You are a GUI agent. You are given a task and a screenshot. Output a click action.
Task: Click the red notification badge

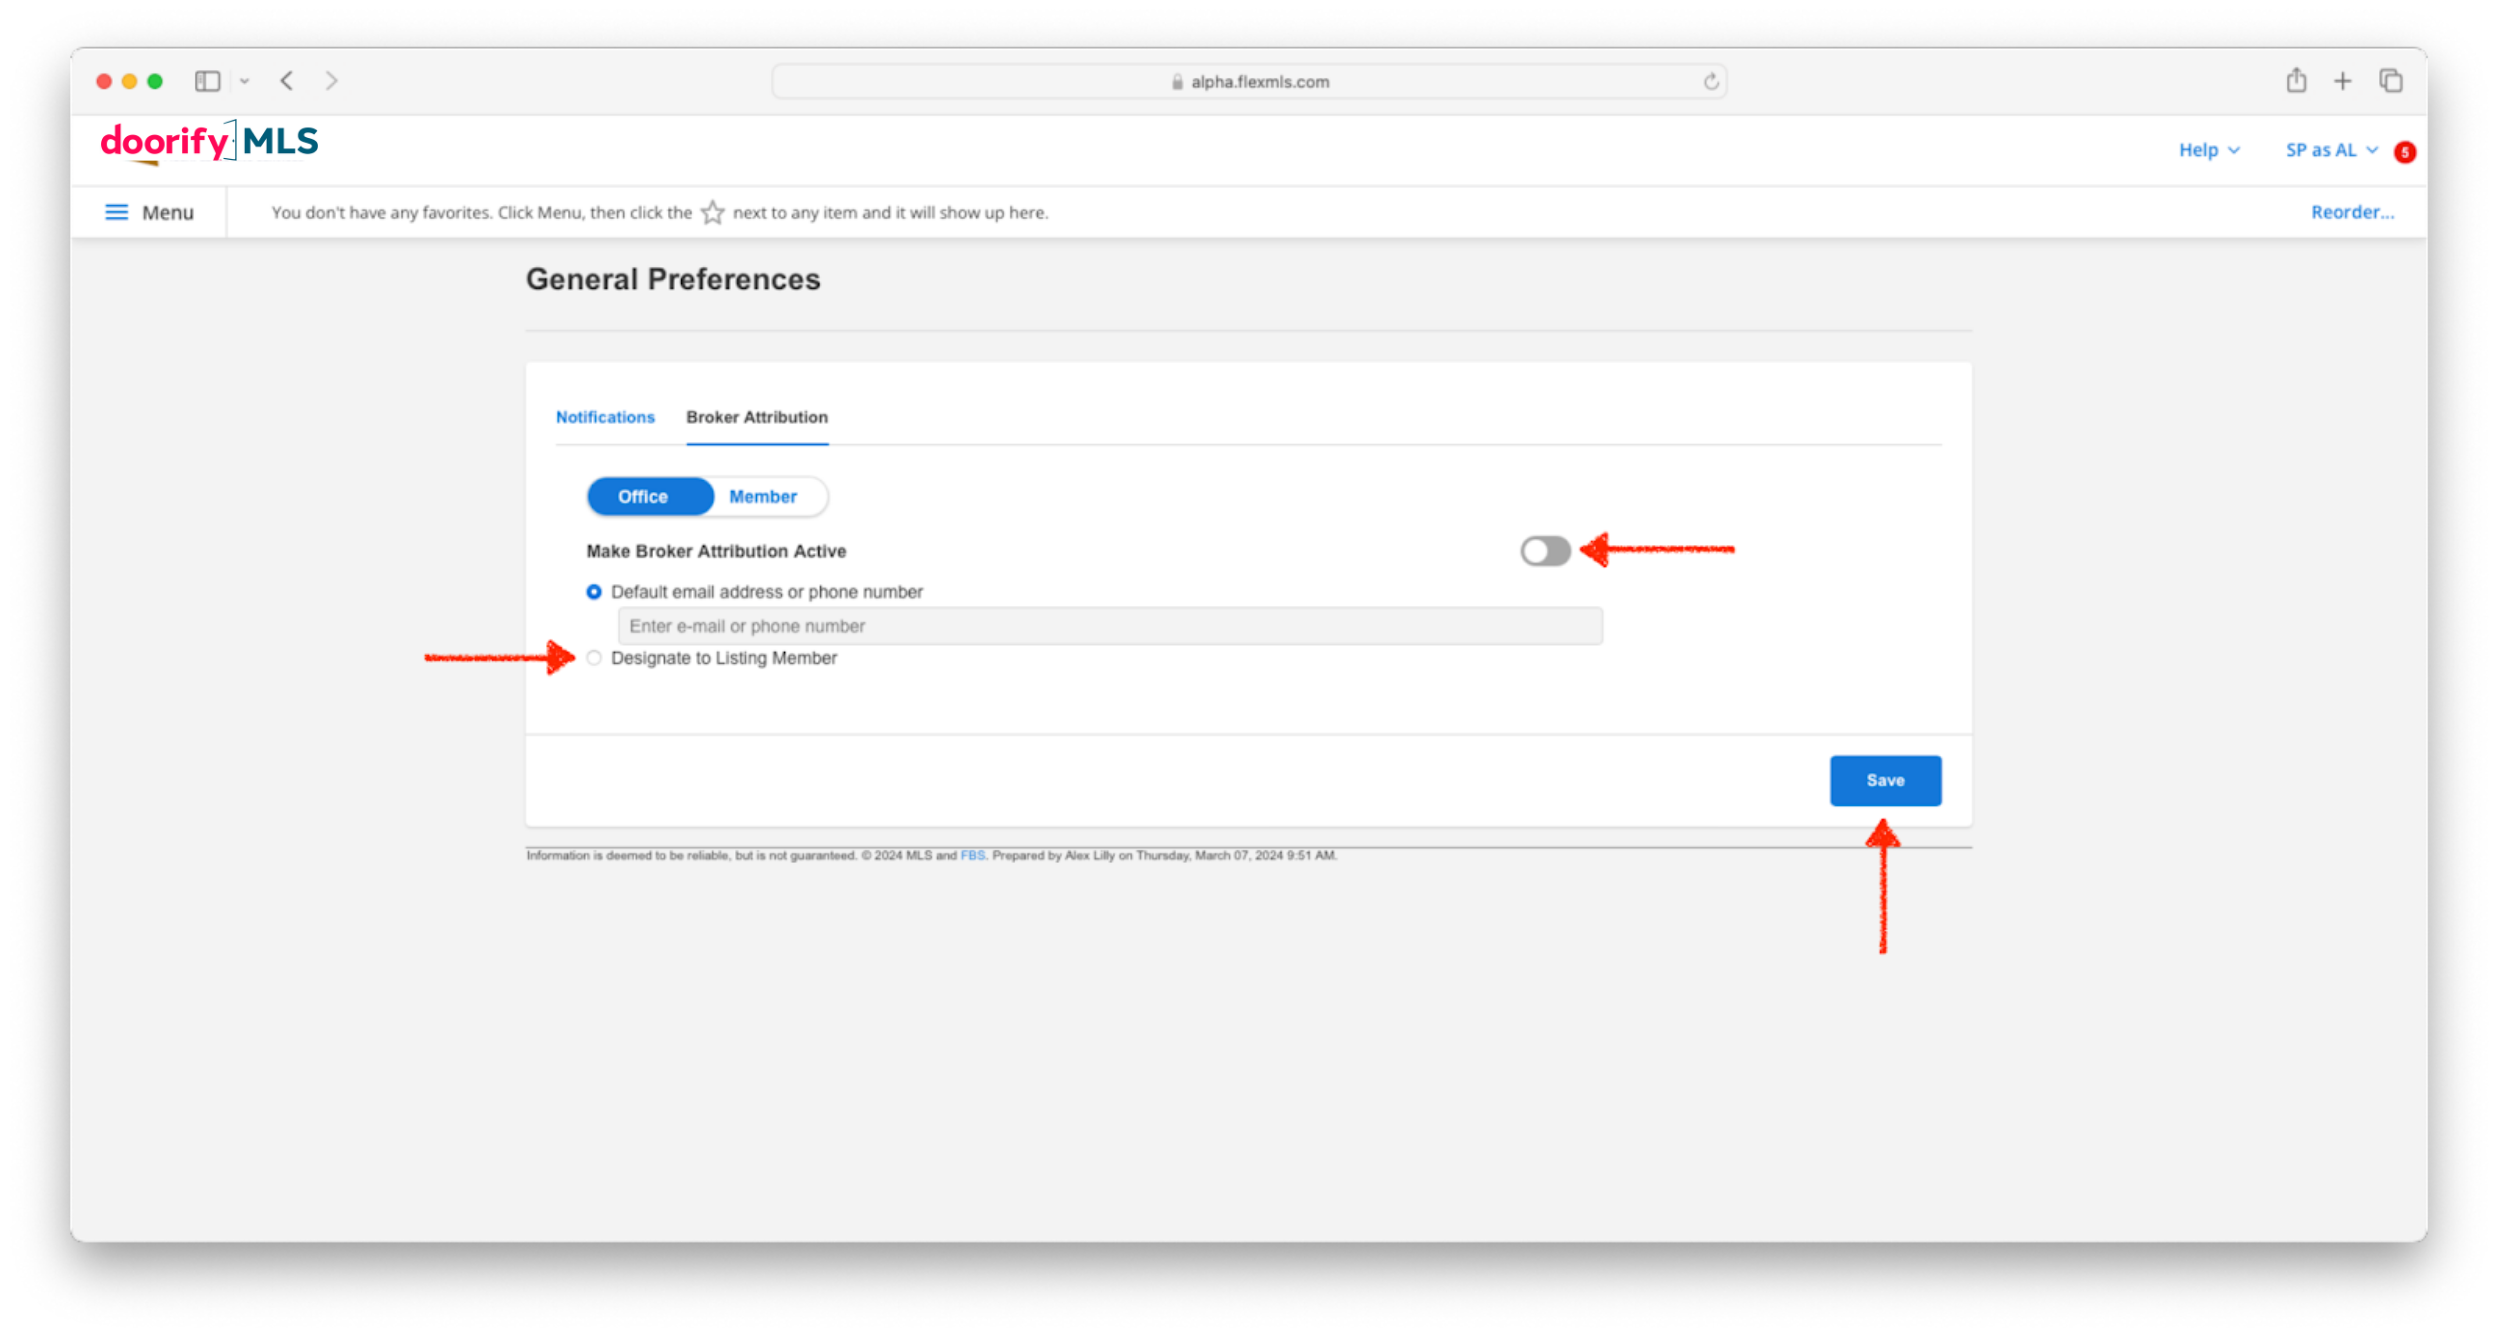coord(2405,152)
